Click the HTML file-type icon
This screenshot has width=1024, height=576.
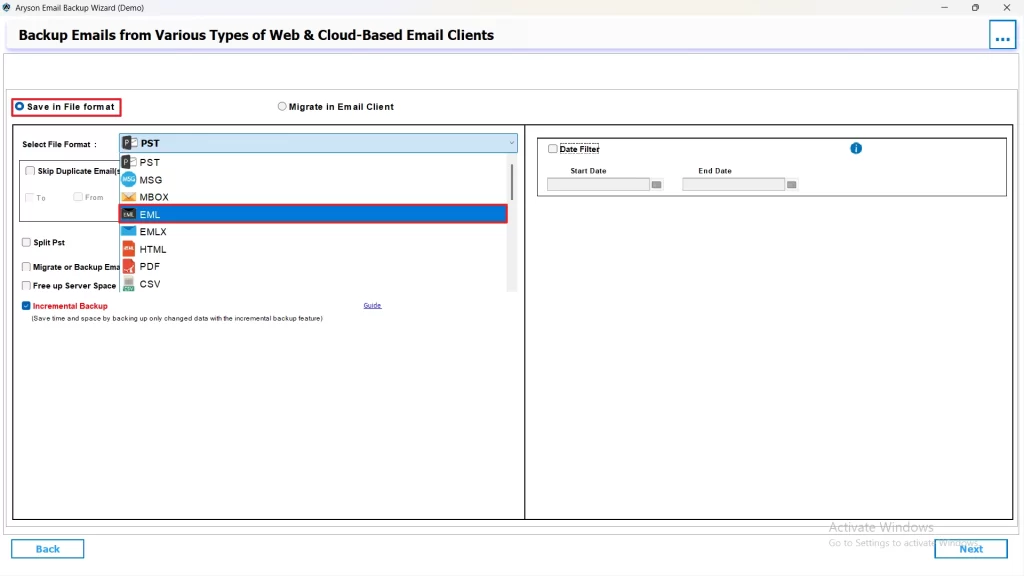pos(129,249)
